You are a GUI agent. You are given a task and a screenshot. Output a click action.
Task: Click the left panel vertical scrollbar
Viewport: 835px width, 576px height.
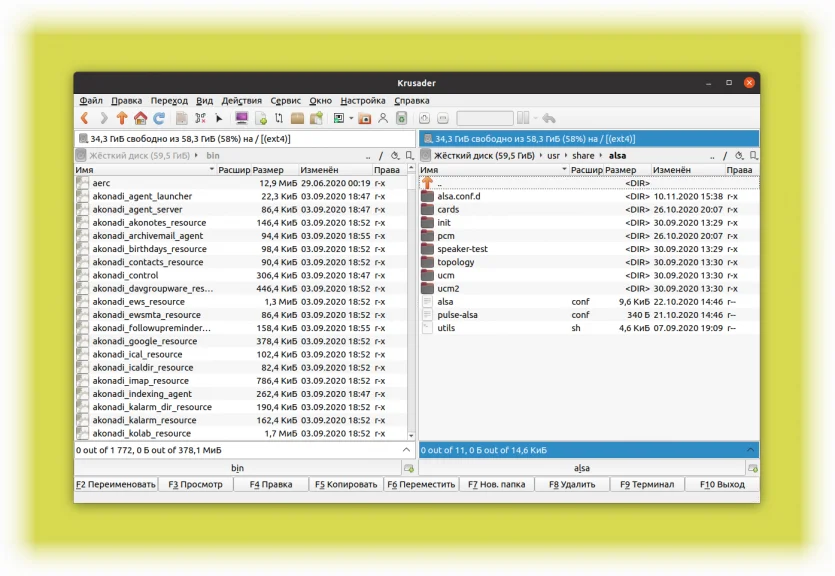(x=411, y=300)
